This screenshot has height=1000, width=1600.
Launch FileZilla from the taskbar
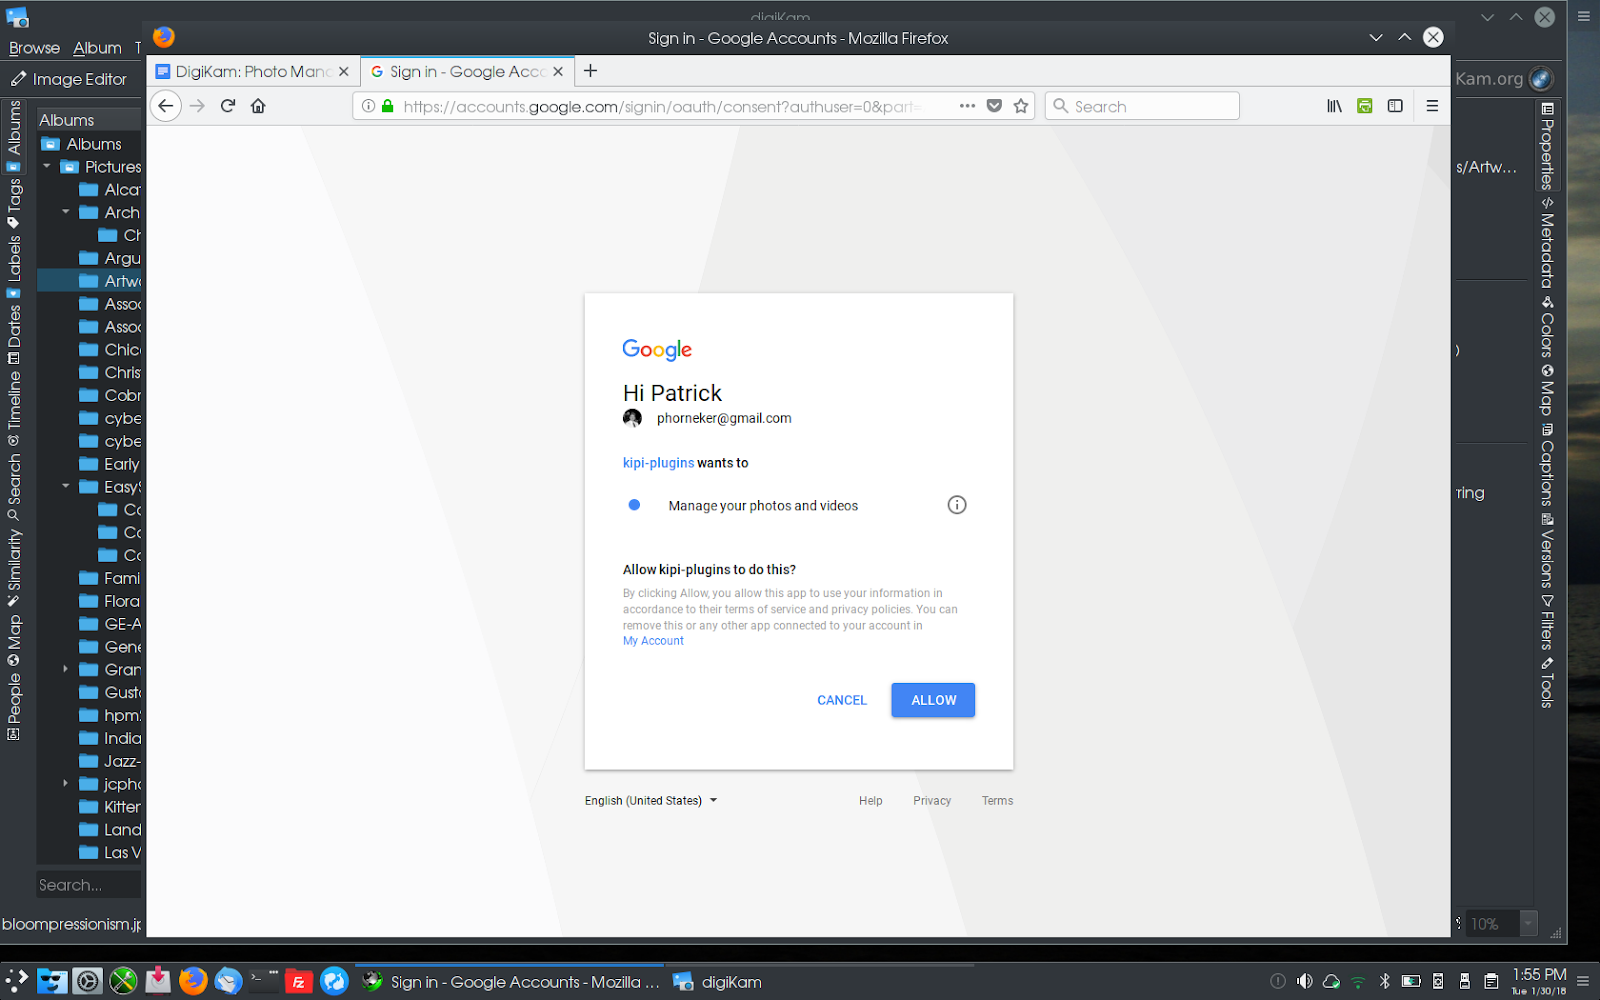(x=298, y=982)
